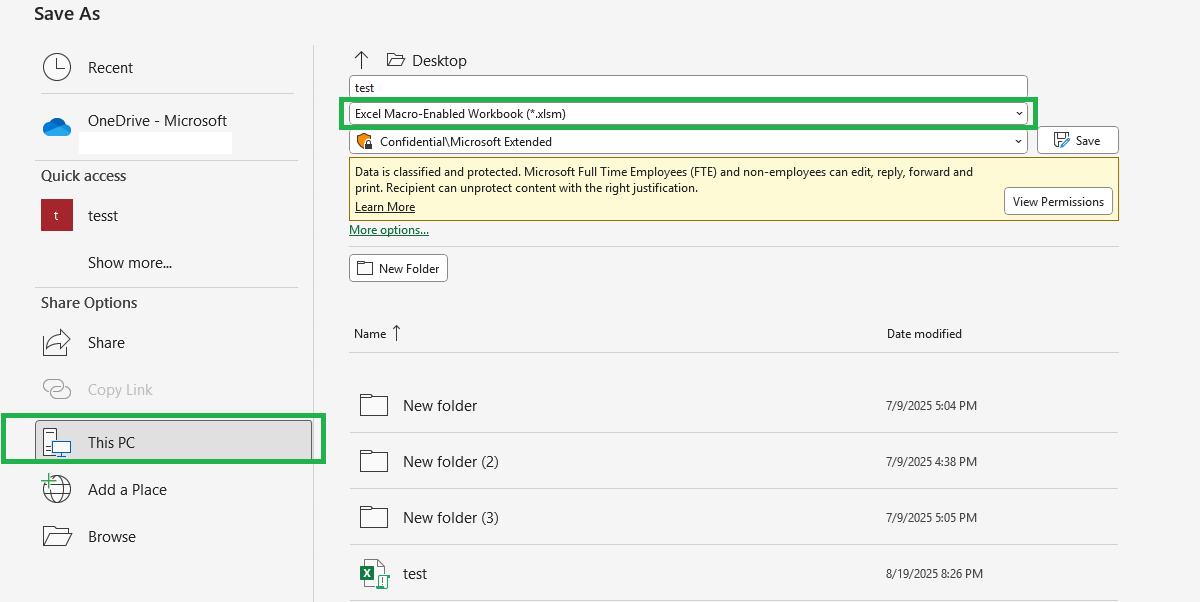Image resolution: width=1200 pixels, height=602 pixels.
Task: Click the Share arrow icon
Action: (x=57, y=342)
